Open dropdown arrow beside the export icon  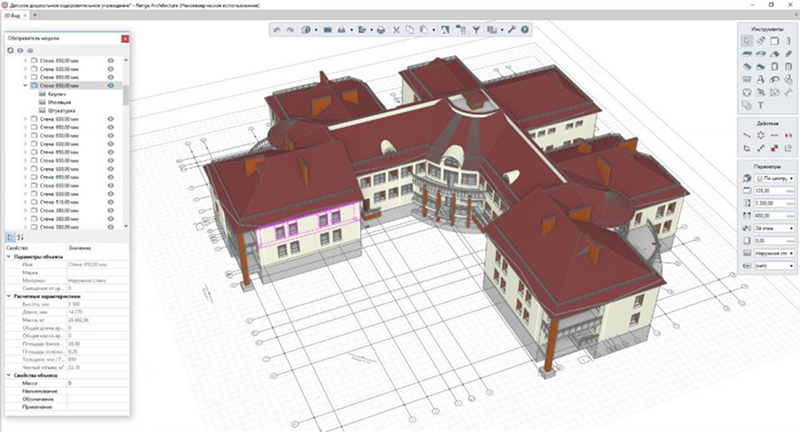pos(371,30)
